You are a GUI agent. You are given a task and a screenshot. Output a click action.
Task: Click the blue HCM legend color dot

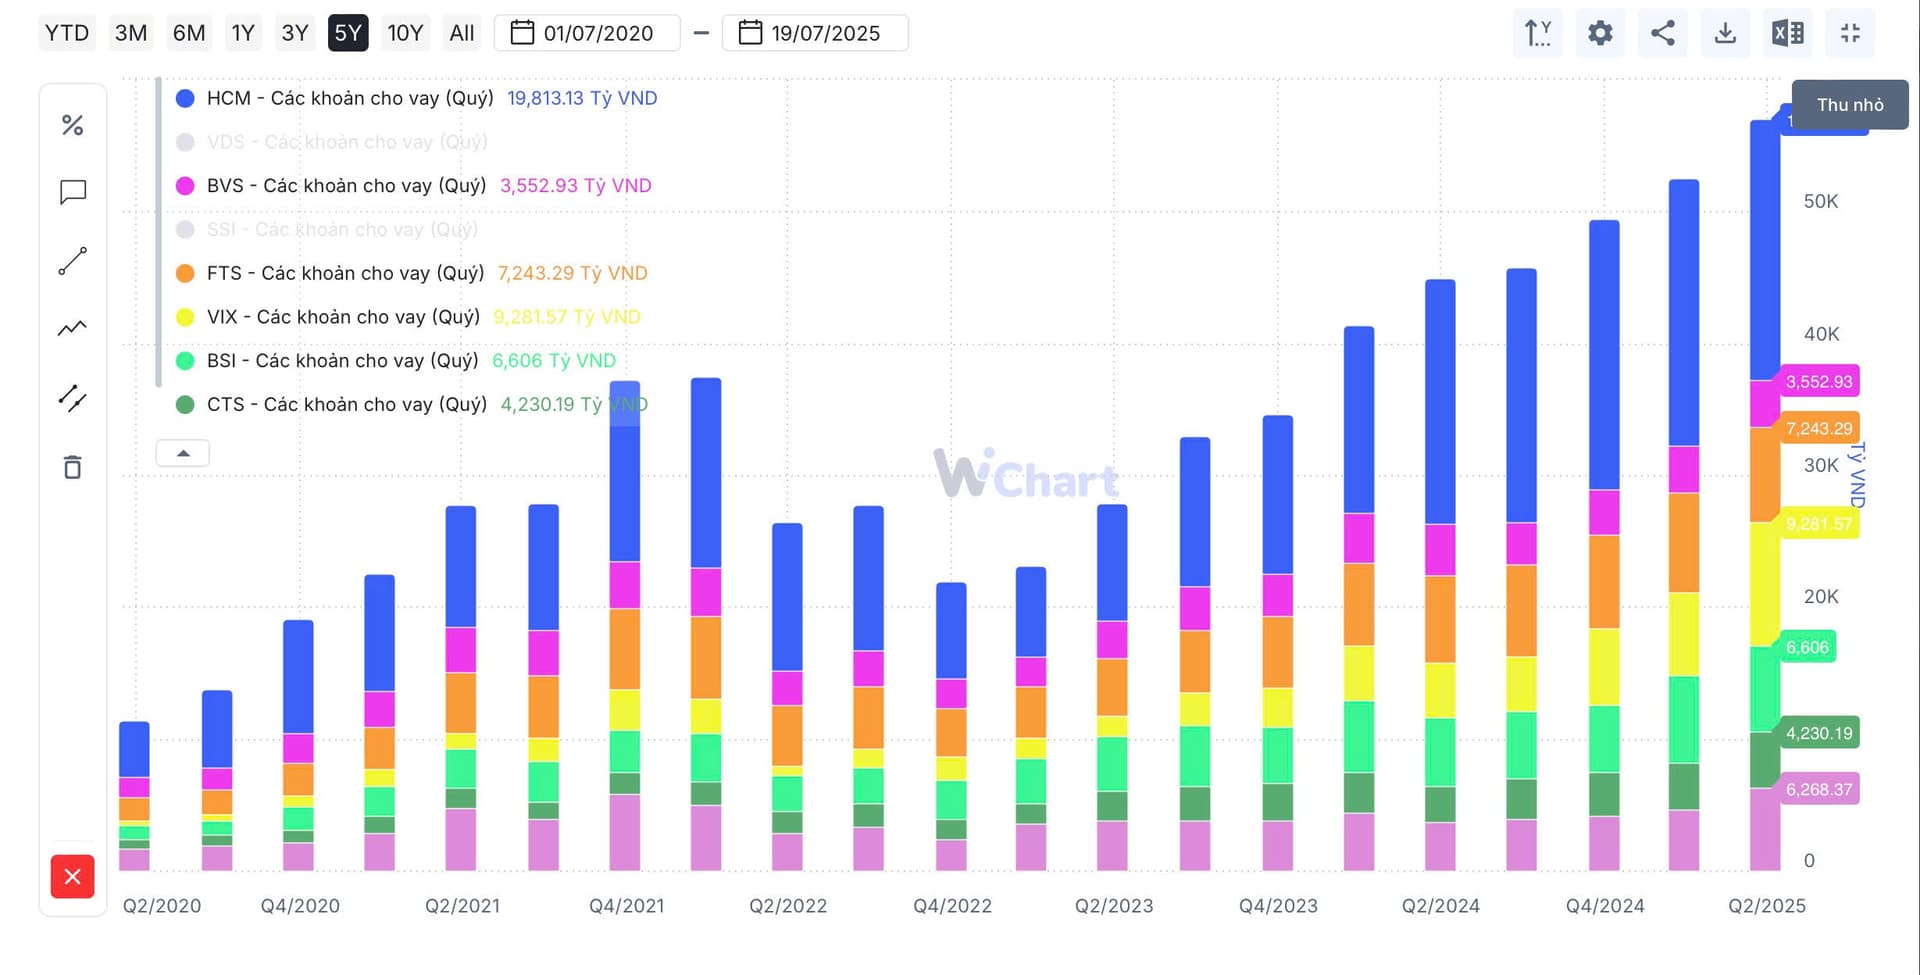pos(185,98)
